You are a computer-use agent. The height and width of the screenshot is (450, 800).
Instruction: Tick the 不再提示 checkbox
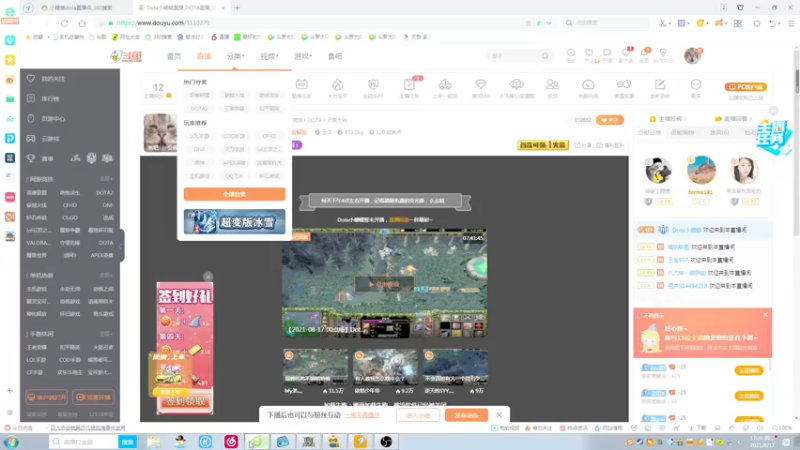pos(639,316)
